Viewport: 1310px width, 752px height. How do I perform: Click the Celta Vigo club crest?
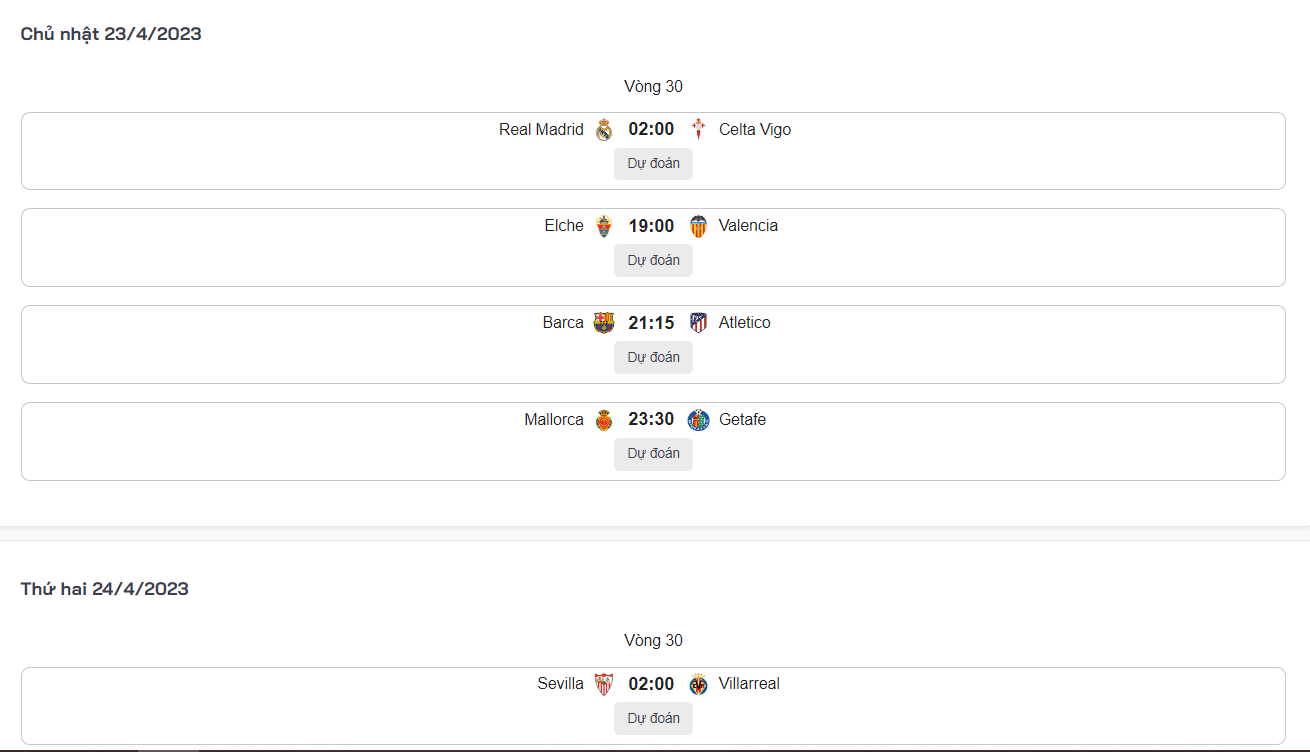[x=699, y=130]
